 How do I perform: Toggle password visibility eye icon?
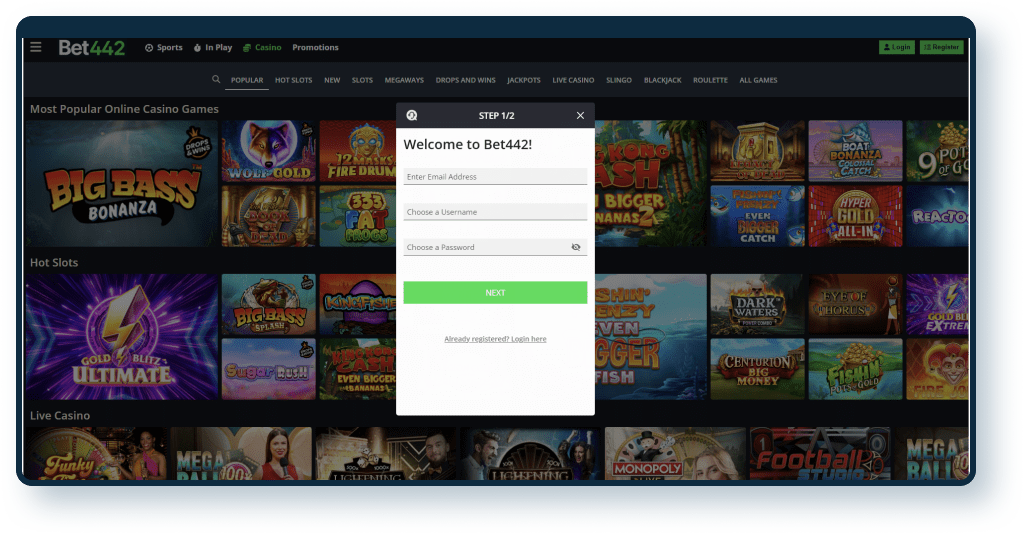click(575, 247)
